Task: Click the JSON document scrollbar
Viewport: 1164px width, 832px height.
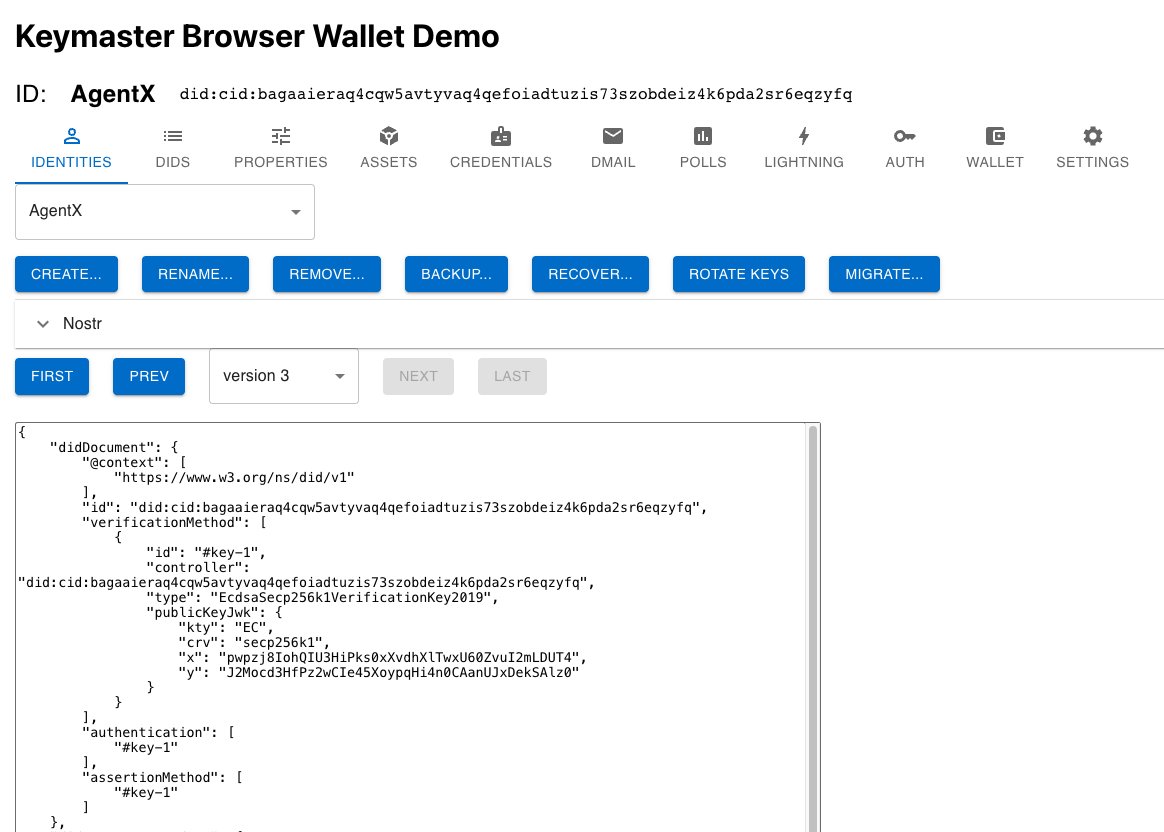Action: pyautogui.click(x=813, y=628)
